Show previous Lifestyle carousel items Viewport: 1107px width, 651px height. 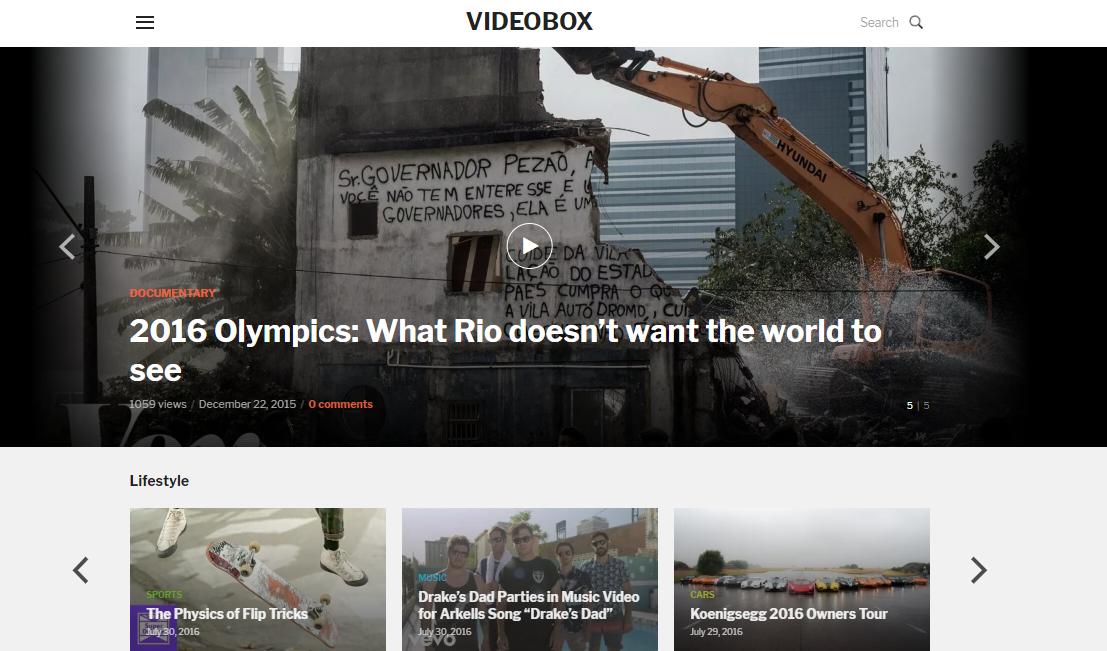(x=80, y=570)
